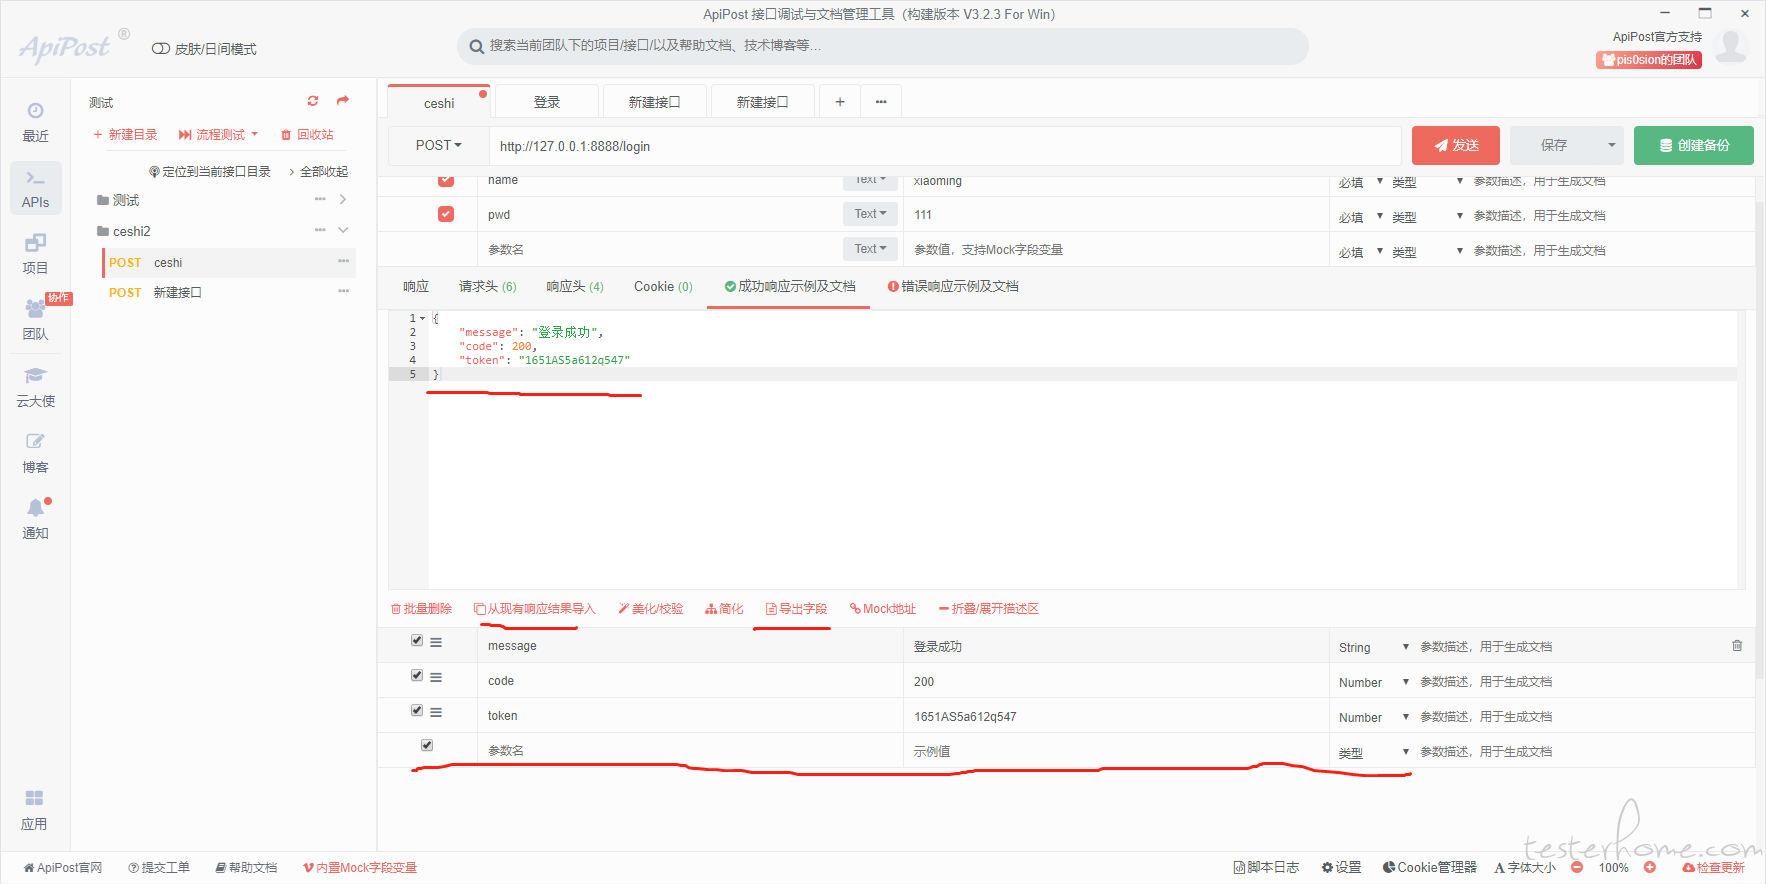This screenshot has height=884, width=1766.
Task: Click the share arrow icon in 测试 panel
Action: [343, 101]
